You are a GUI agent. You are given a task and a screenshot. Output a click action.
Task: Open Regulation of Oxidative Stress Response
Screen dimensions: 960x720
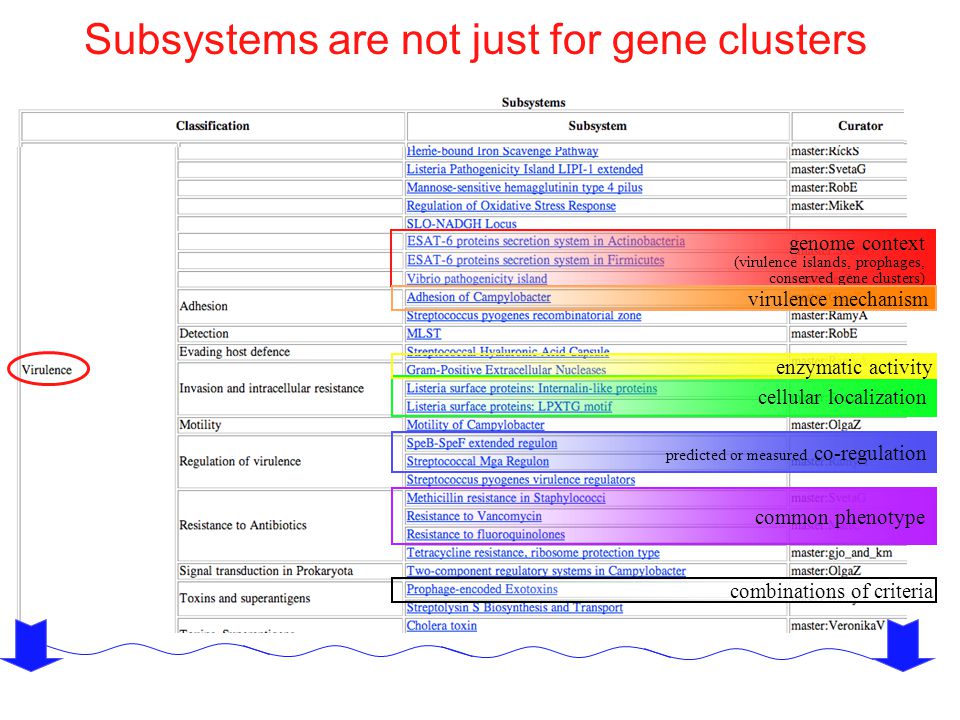point(511,206)
